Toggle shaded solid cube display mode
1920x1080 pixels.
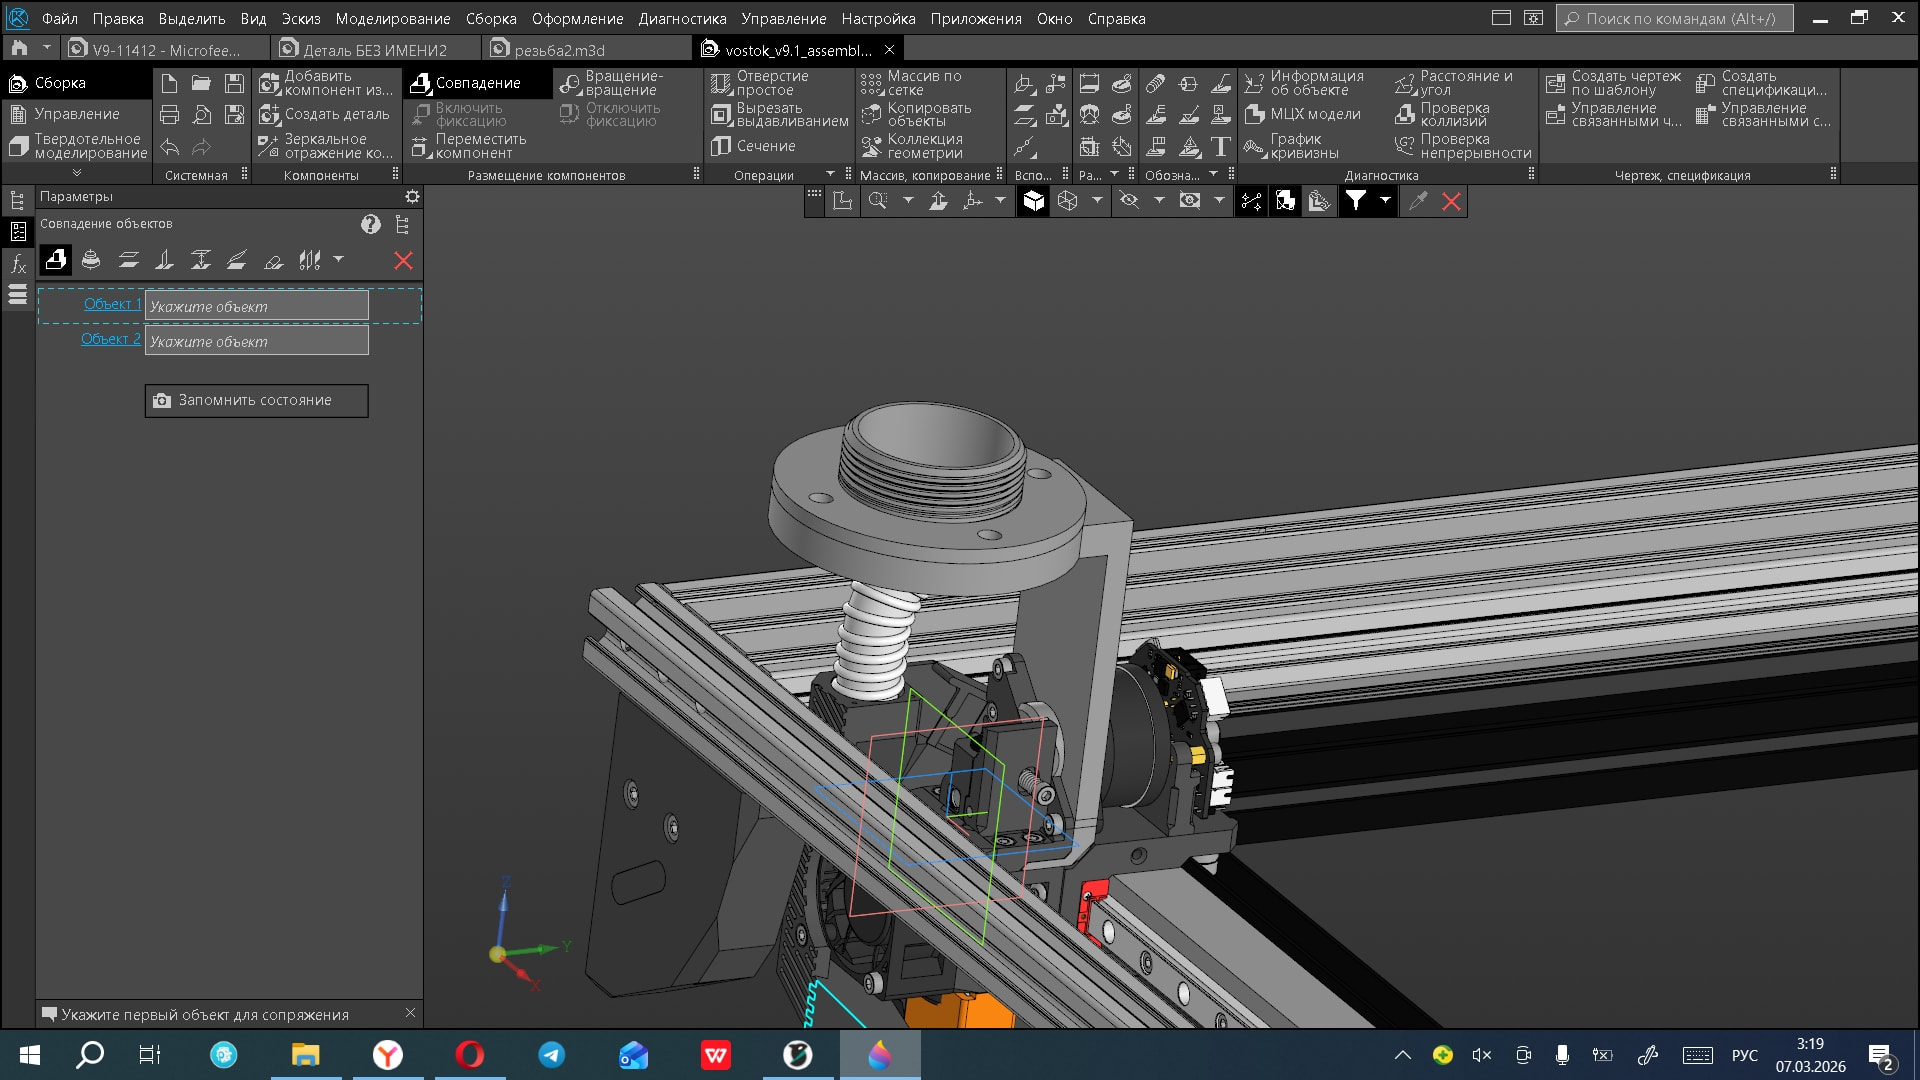1033,201
